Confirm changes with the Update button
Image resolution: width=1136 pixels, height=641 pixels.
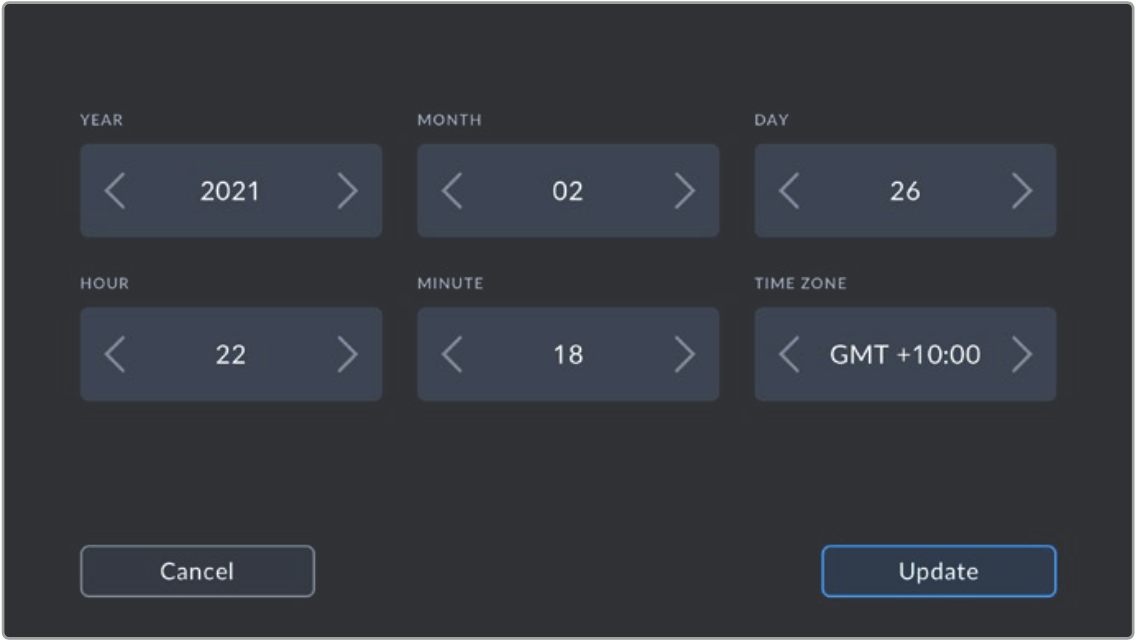coord(938,571)
